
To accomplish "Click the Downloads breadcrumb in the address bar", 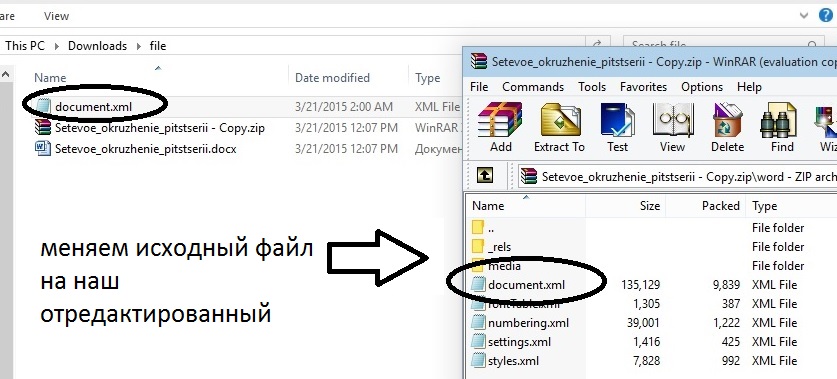I will coord(97,46).
